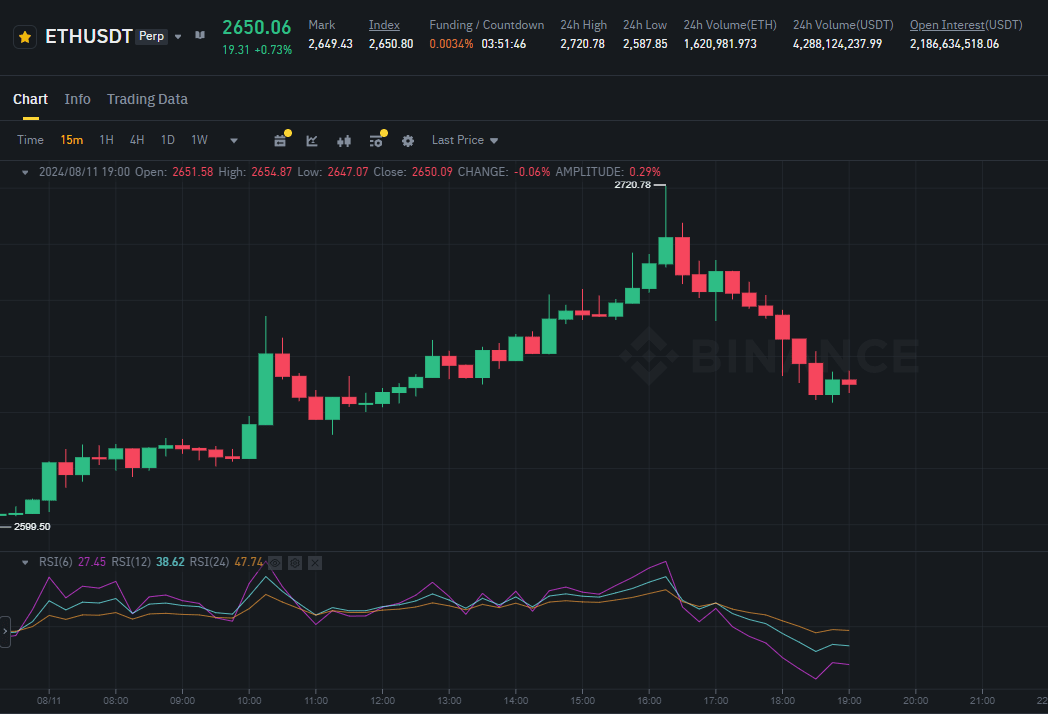Expand the left side panel arrow
This screenshot has height=714, width=1048.
tap(5, 632)
